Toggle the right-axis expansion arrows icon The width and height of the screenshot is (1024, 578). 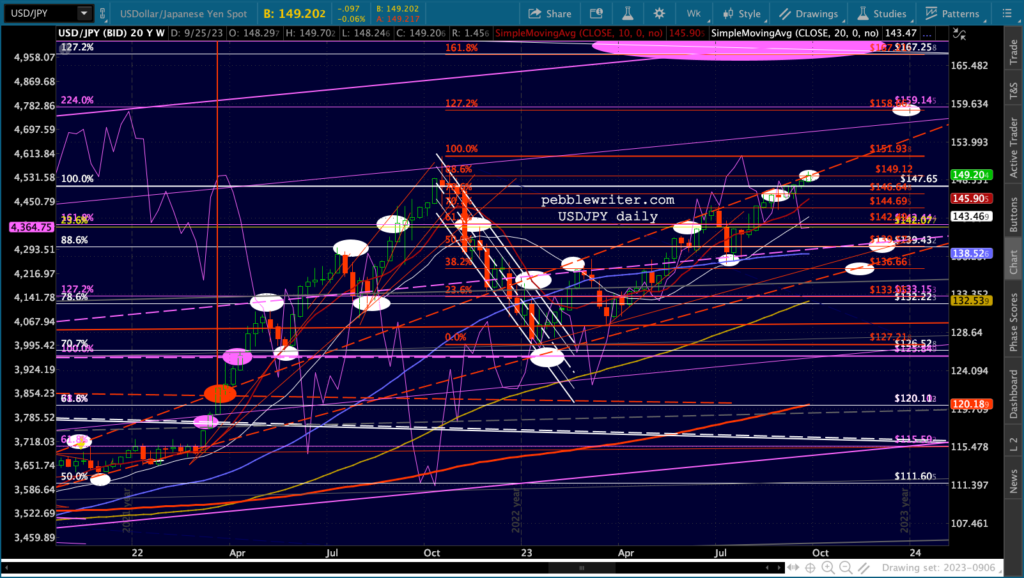click(959, 34)
